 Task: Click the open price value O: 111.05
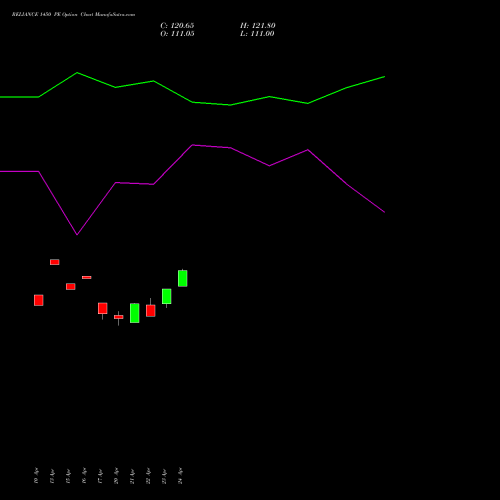coord(177,34)
